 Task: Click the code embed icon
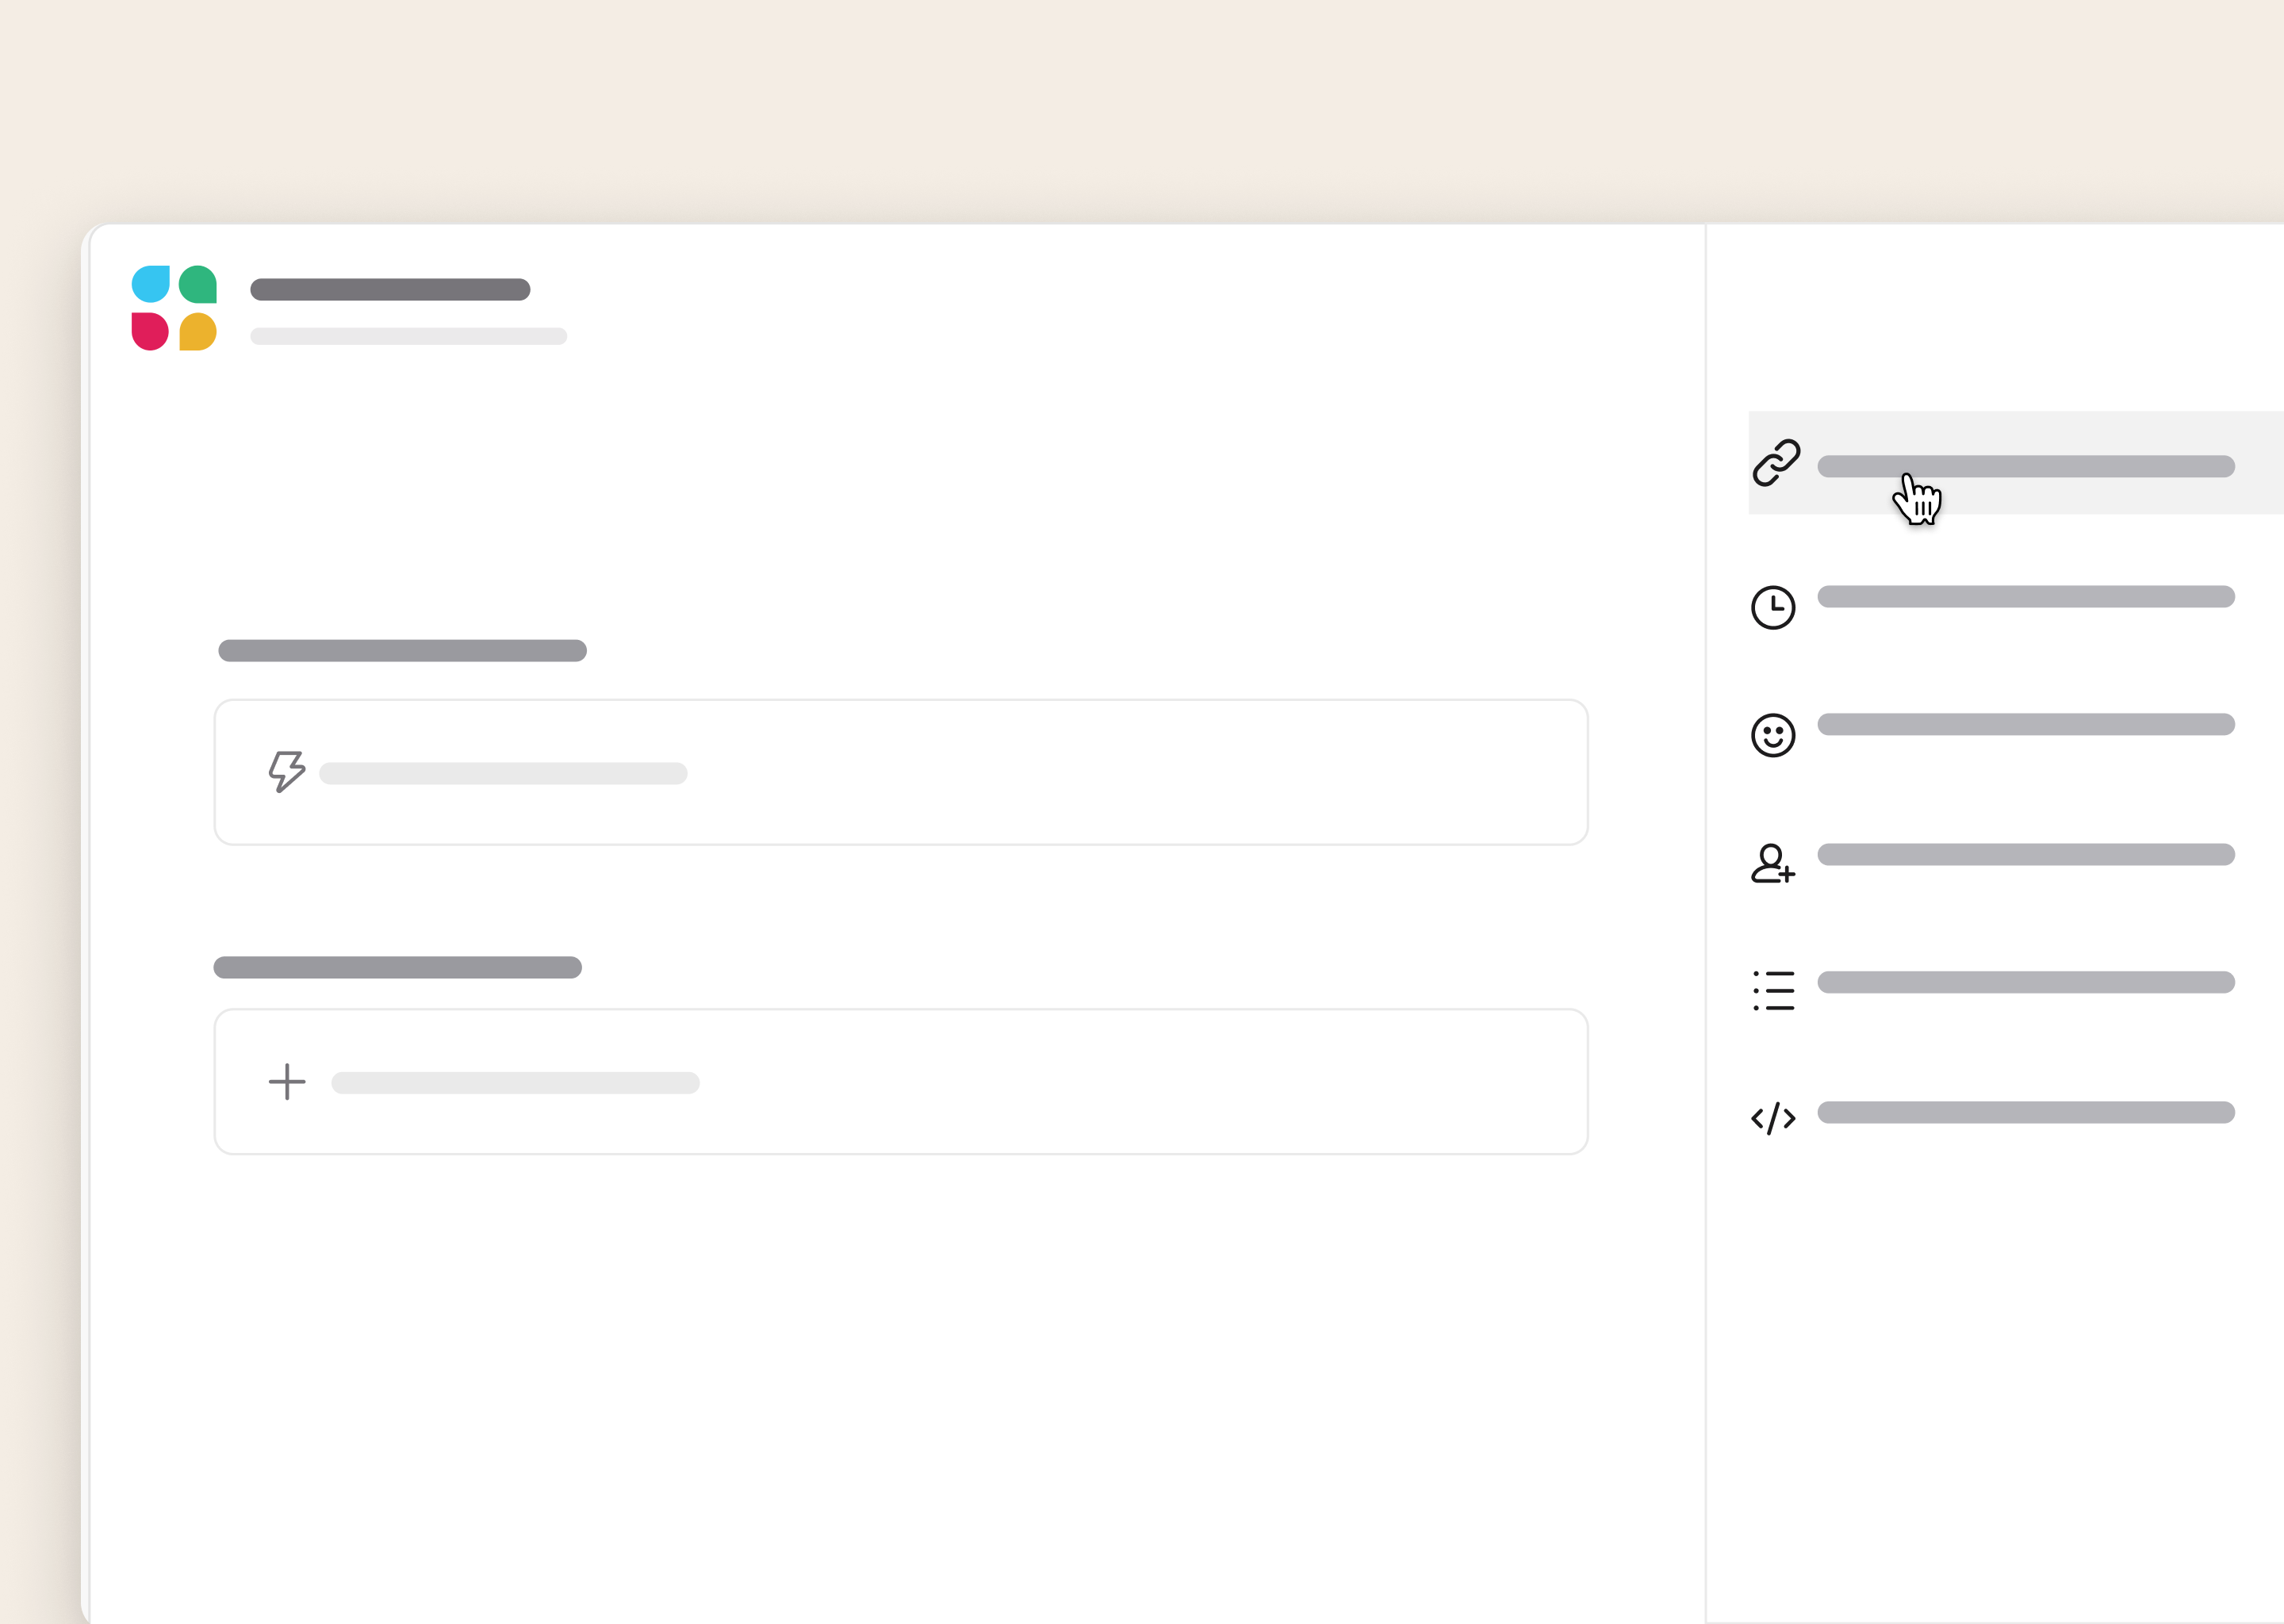pyautogui.click(x=1771, y=1113)
